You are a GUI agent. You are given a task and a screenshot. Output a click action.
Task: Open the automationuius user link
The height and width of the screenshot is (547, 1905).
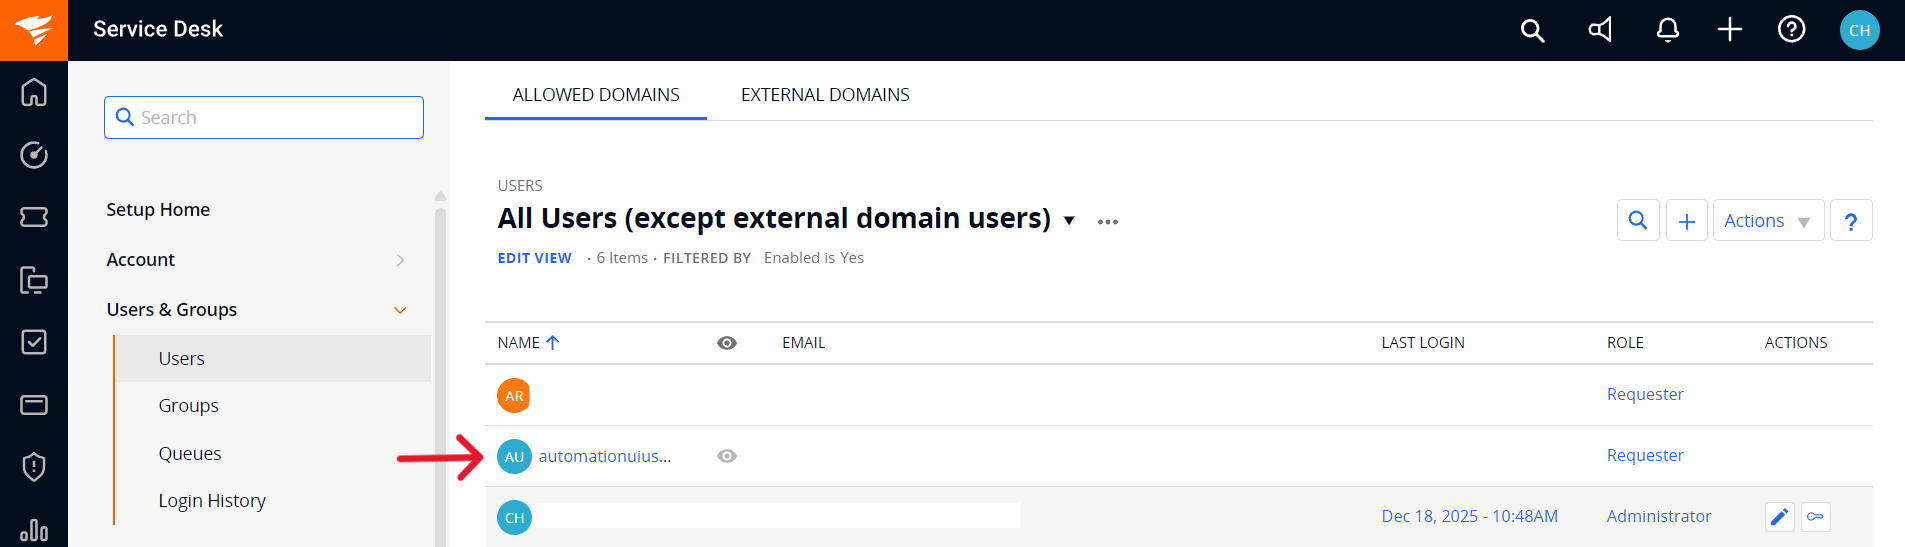click(x=604, y=456)
